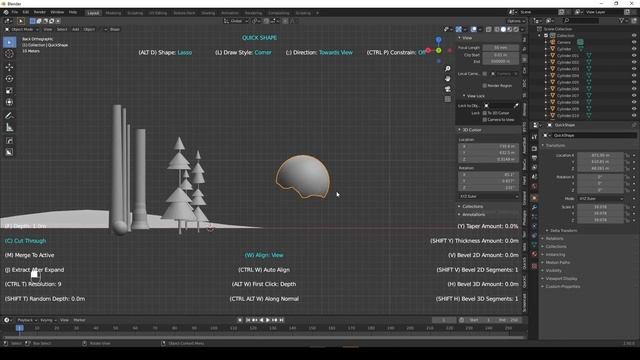Open the viewport Options dropdown
640x360 pixels.
pyautogui.click(x=516, y=21)
